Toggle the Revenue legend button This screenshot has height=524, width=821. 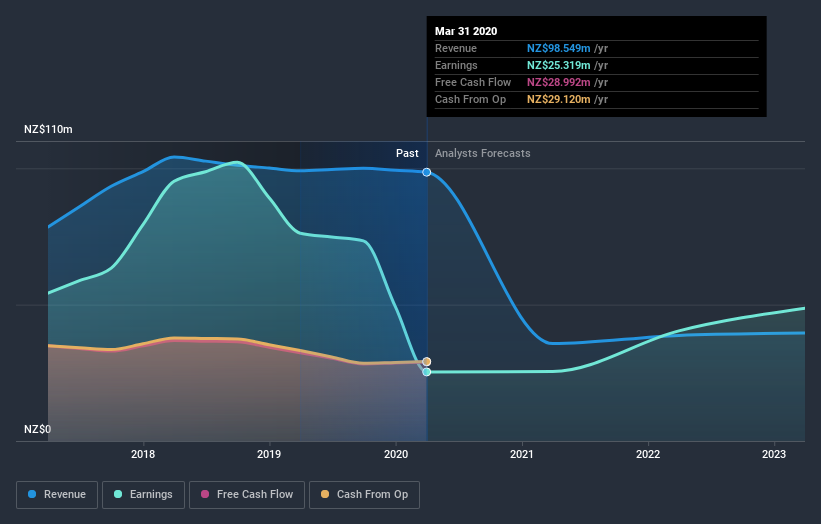click(57, 495)
